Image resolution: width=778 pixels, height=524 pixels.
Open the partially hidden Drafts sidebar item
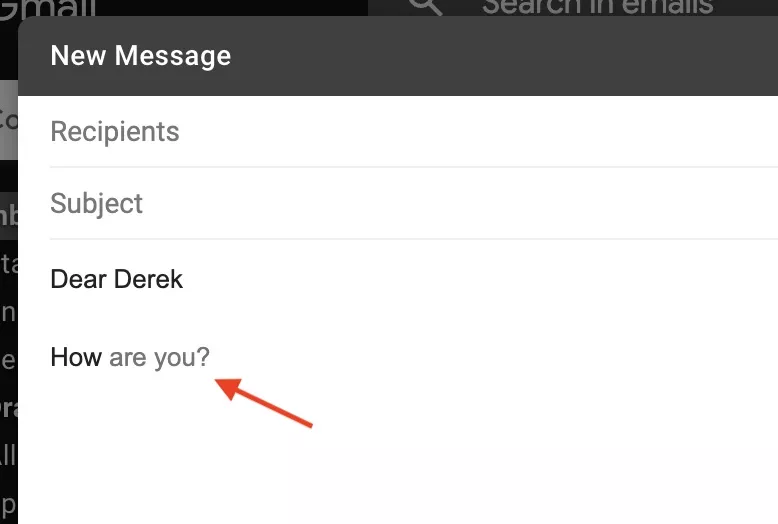[x=8, y=408]
